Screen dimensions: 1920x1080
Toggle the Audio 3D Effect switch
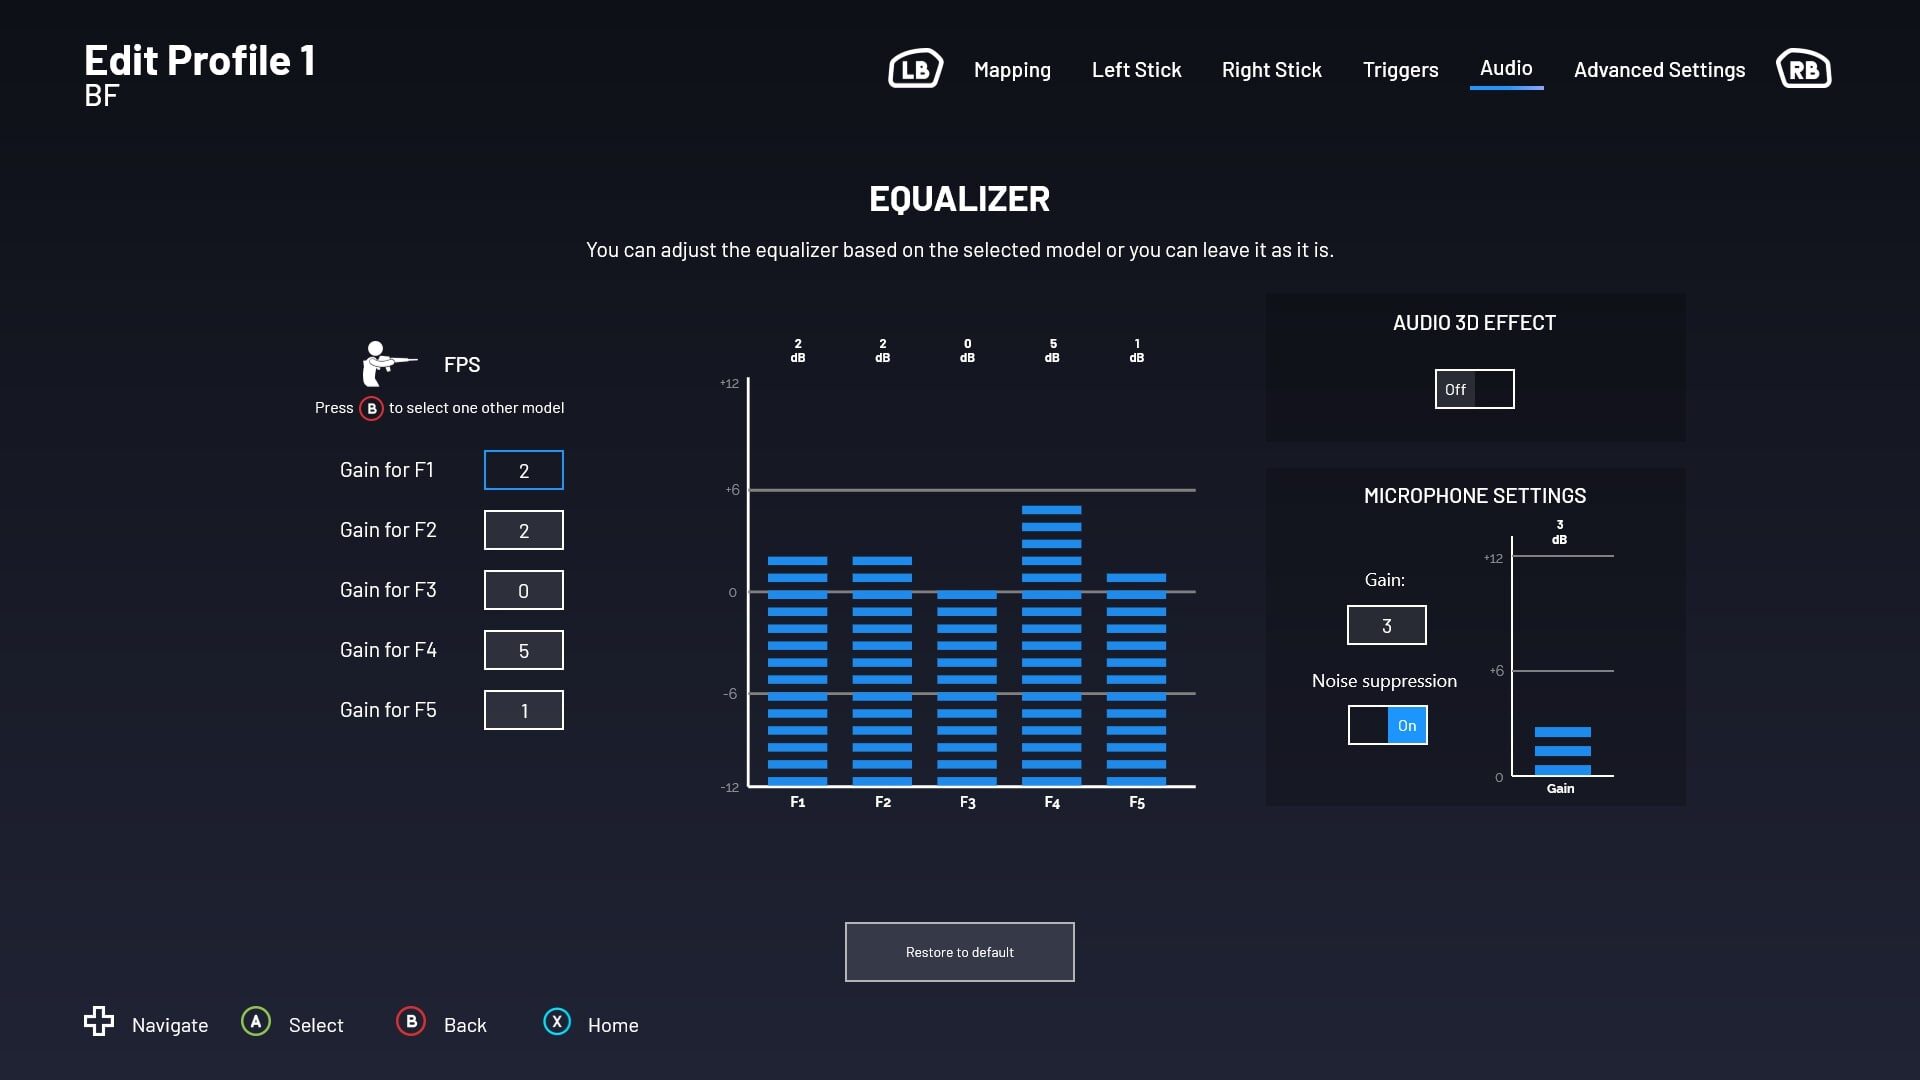1474,389
